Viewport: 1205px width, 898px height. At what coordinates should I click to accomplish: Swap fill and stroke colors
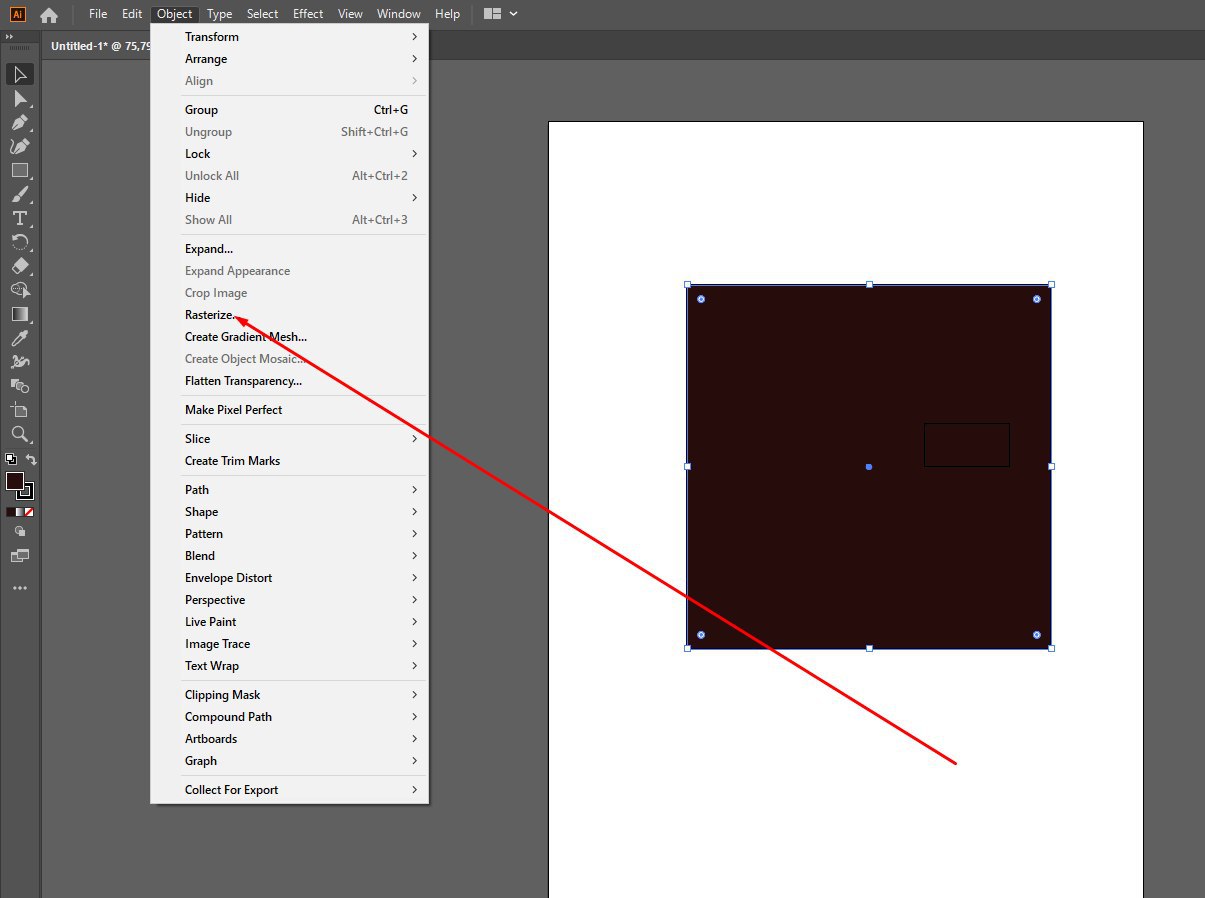pos(31,459)
